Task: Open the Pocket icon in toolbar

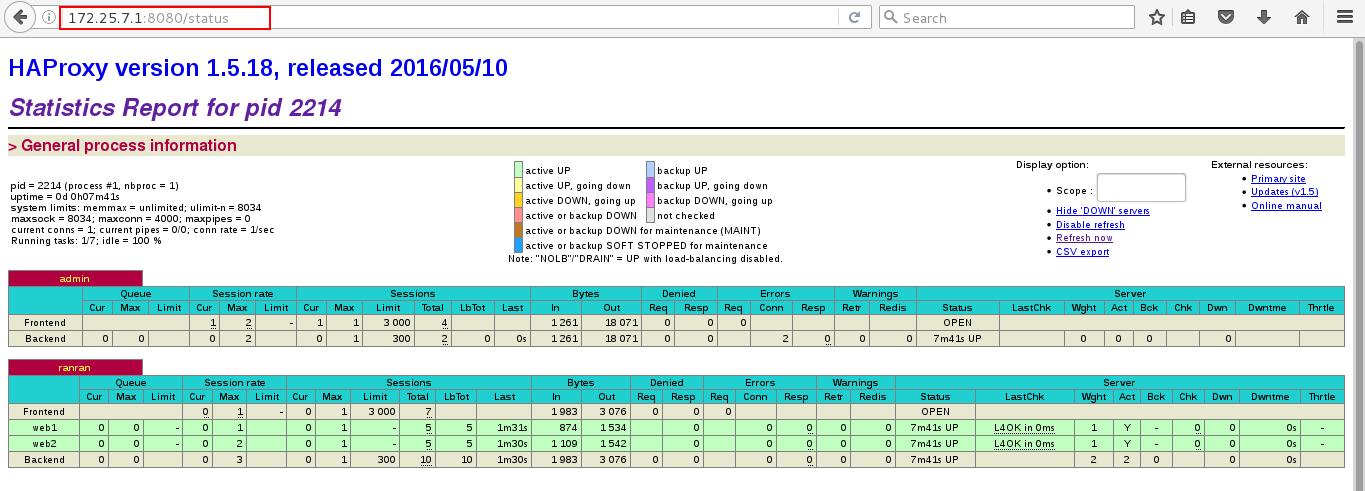Action: (x=1226, y=17)
